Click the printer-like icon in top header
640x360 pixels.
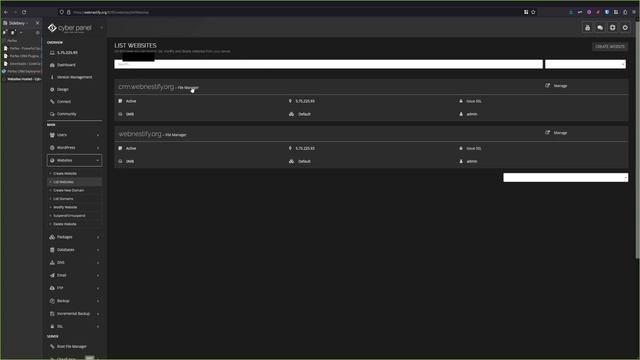587,28
